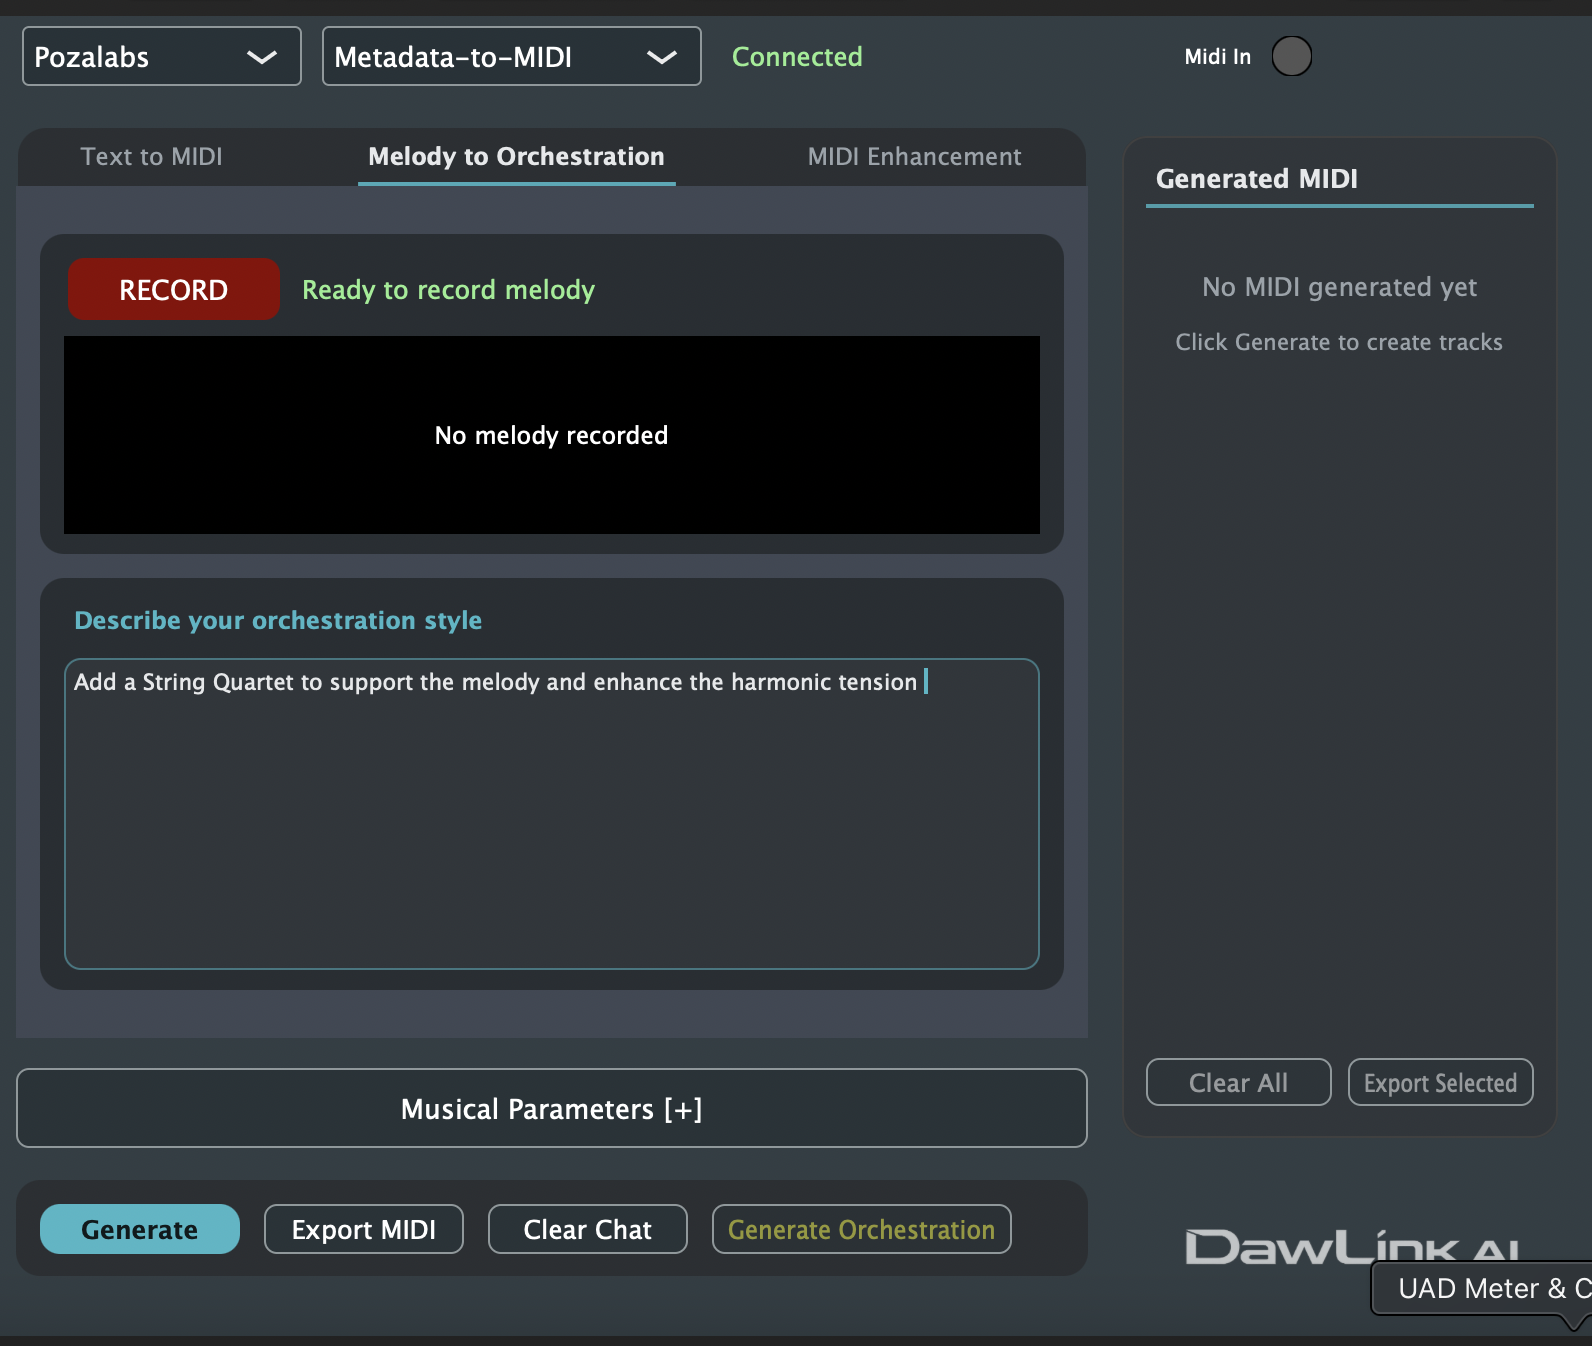The width and height of the screenshot is (1592, 1346).
Task: Click the Connected status text
Action: [797, 57]
